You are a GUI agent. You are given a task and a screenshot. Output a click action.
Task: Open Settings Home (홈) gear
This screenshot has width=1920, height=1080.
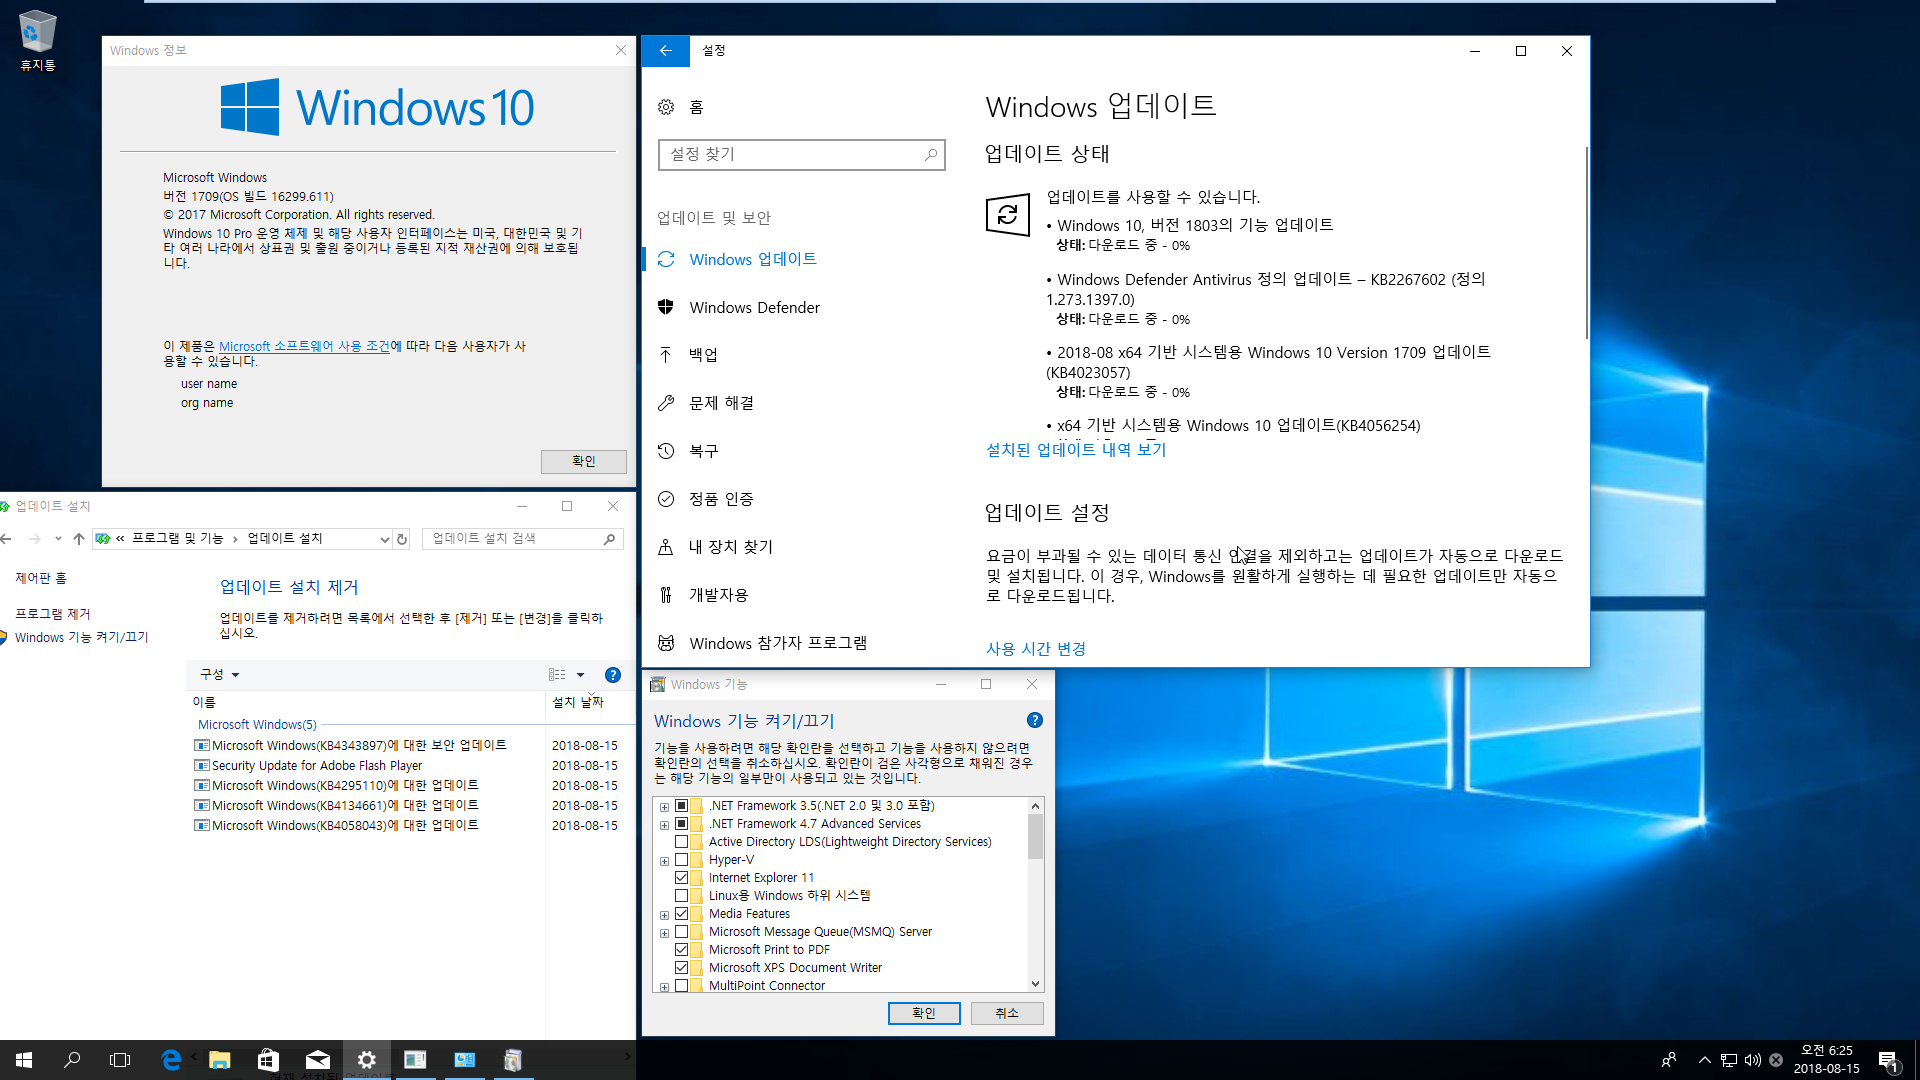click(x=666, y=107)
